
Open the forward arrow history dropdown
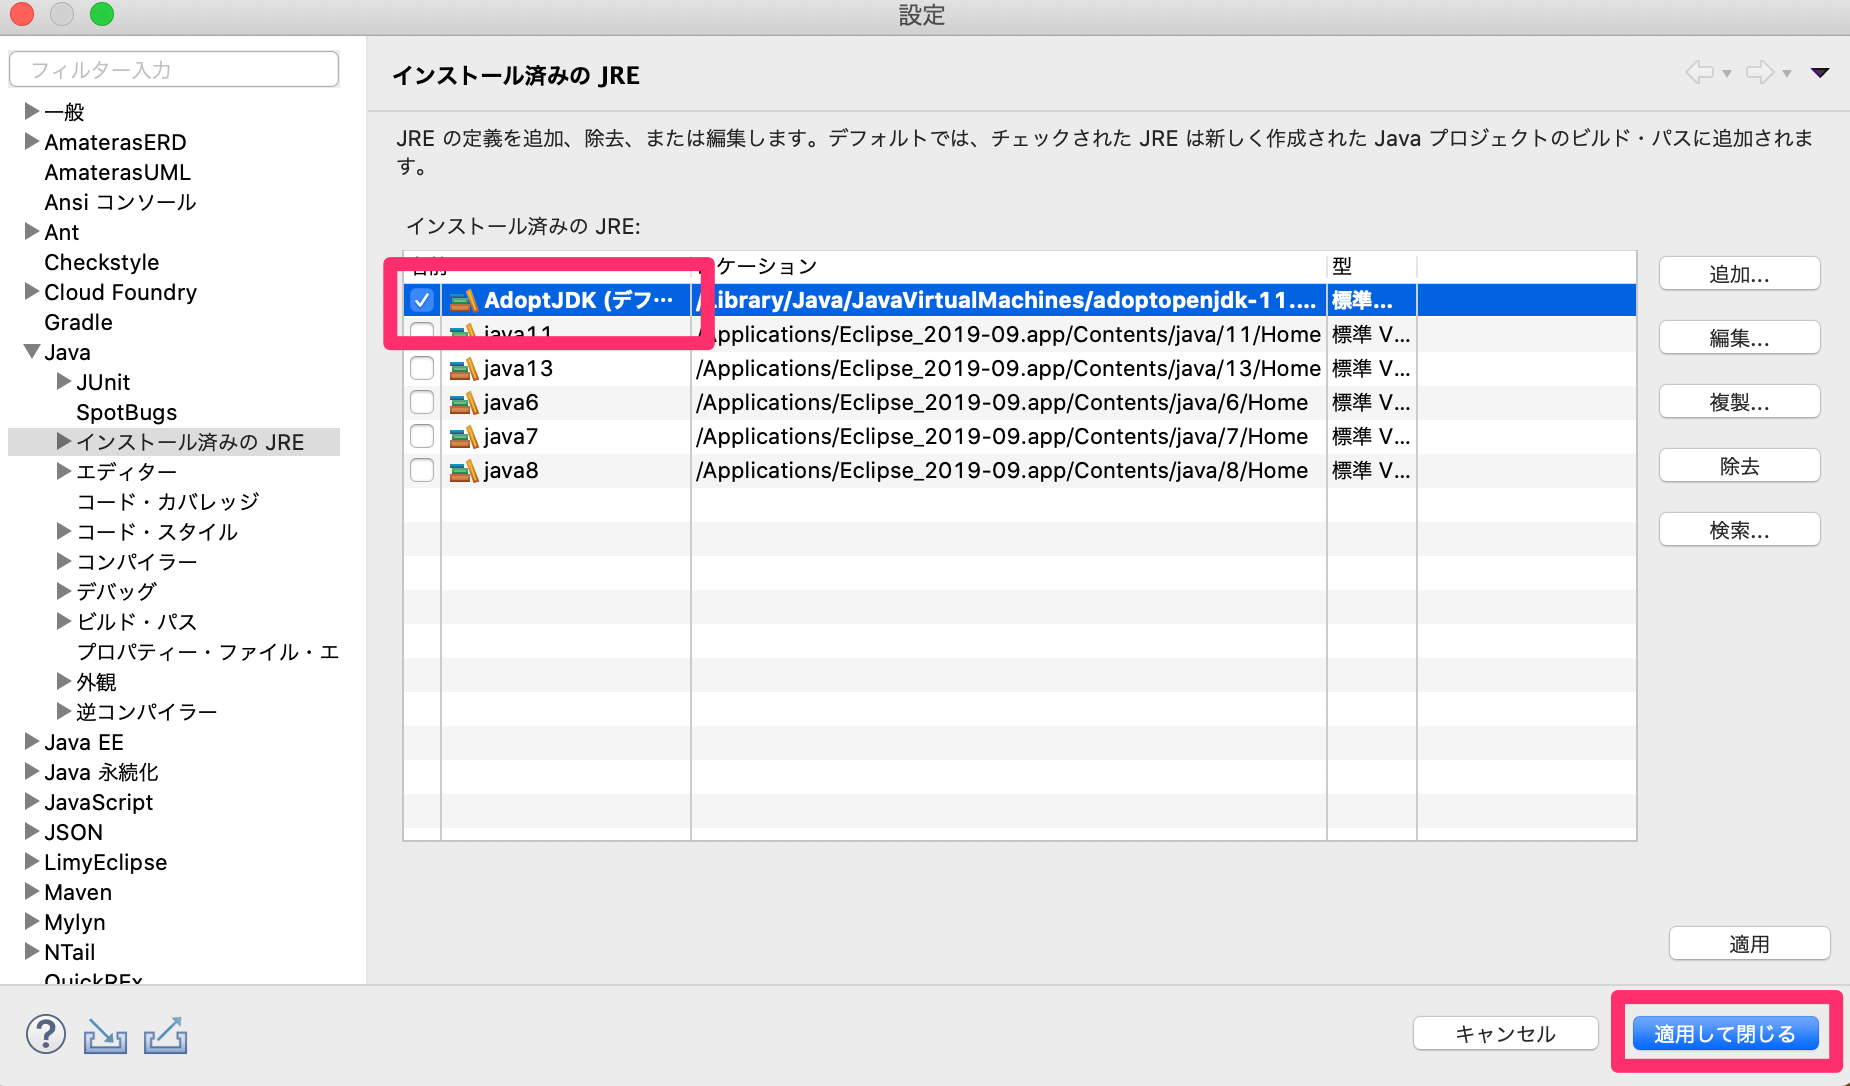1787,74
